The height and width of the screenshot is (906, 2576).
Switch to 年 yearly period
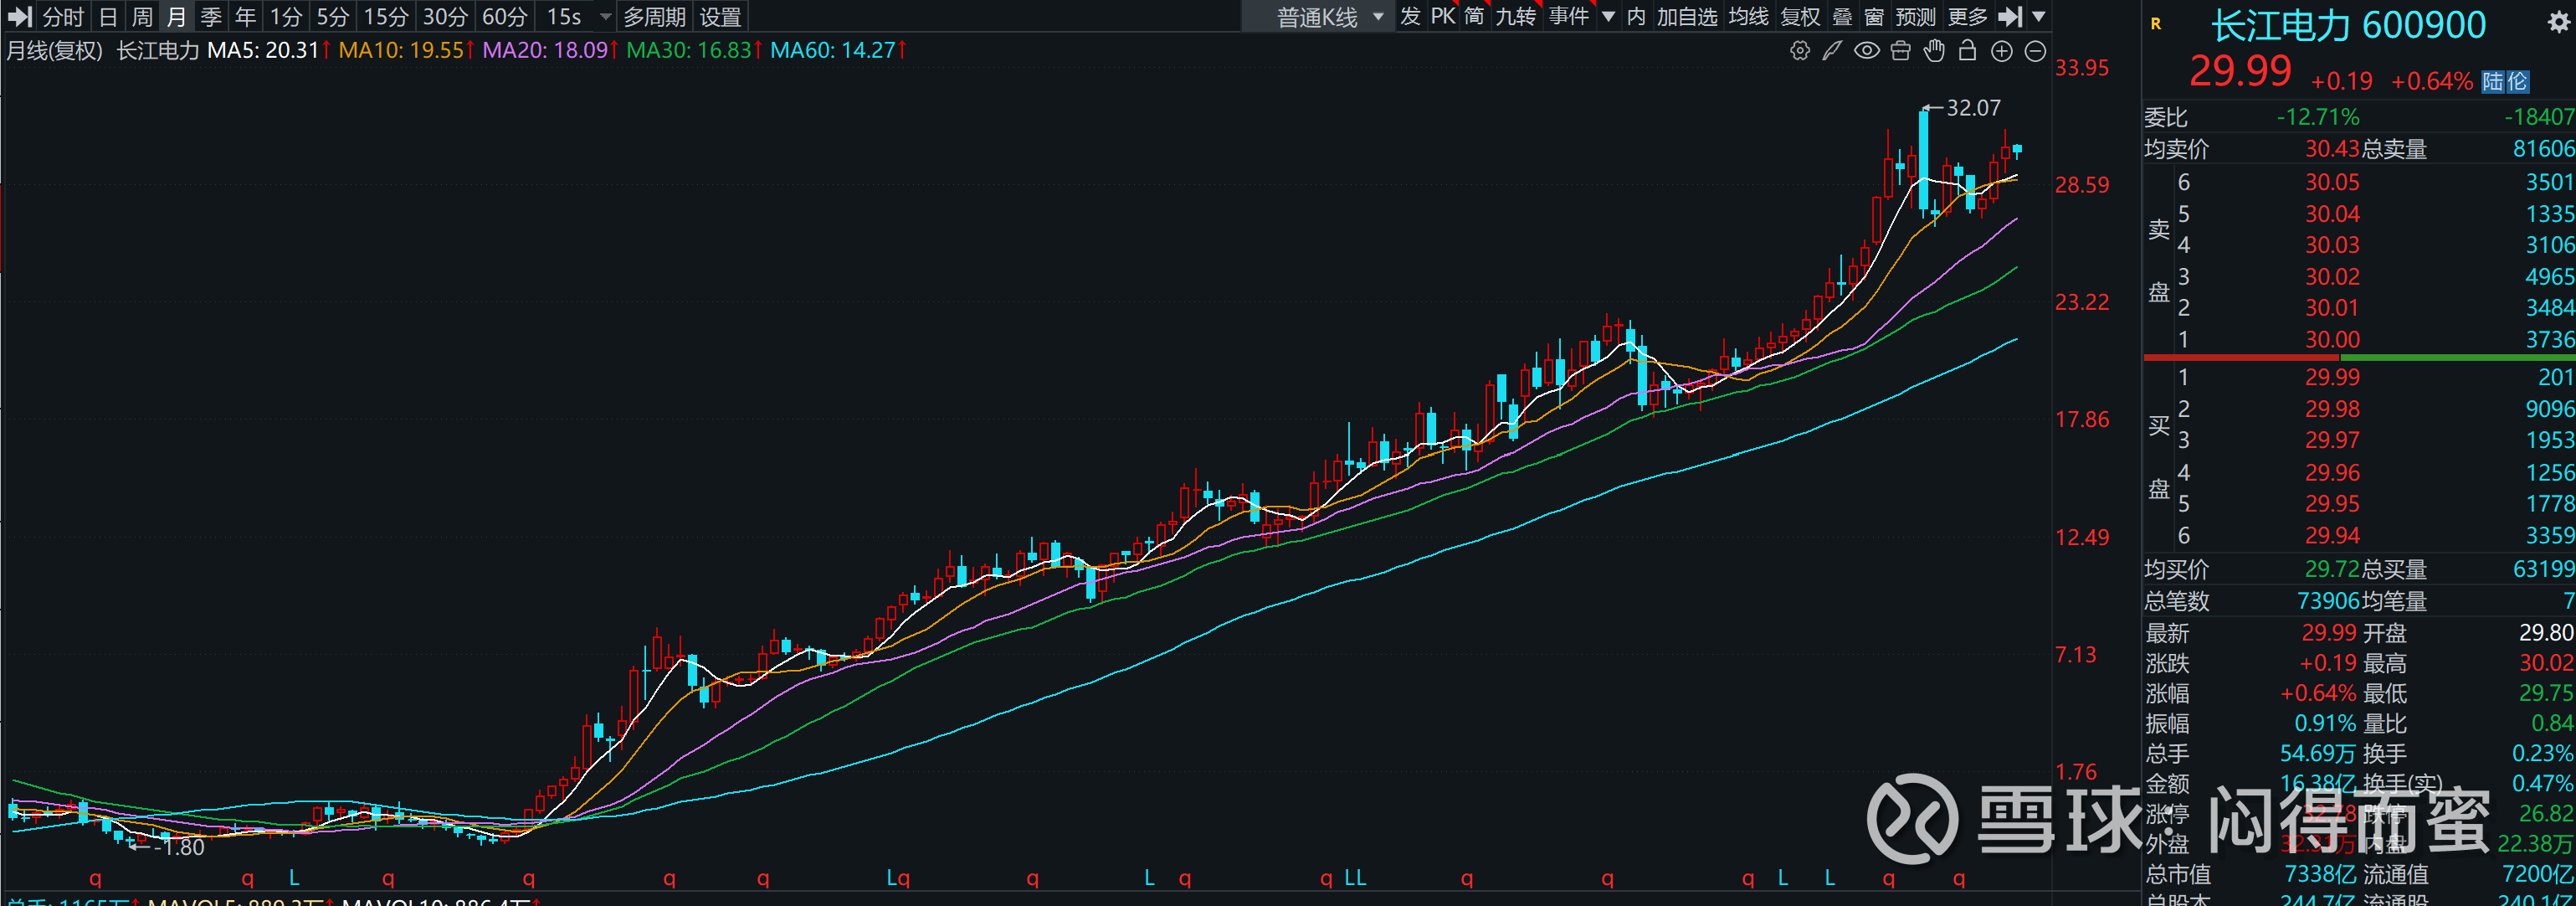click(x=245, y=17)
